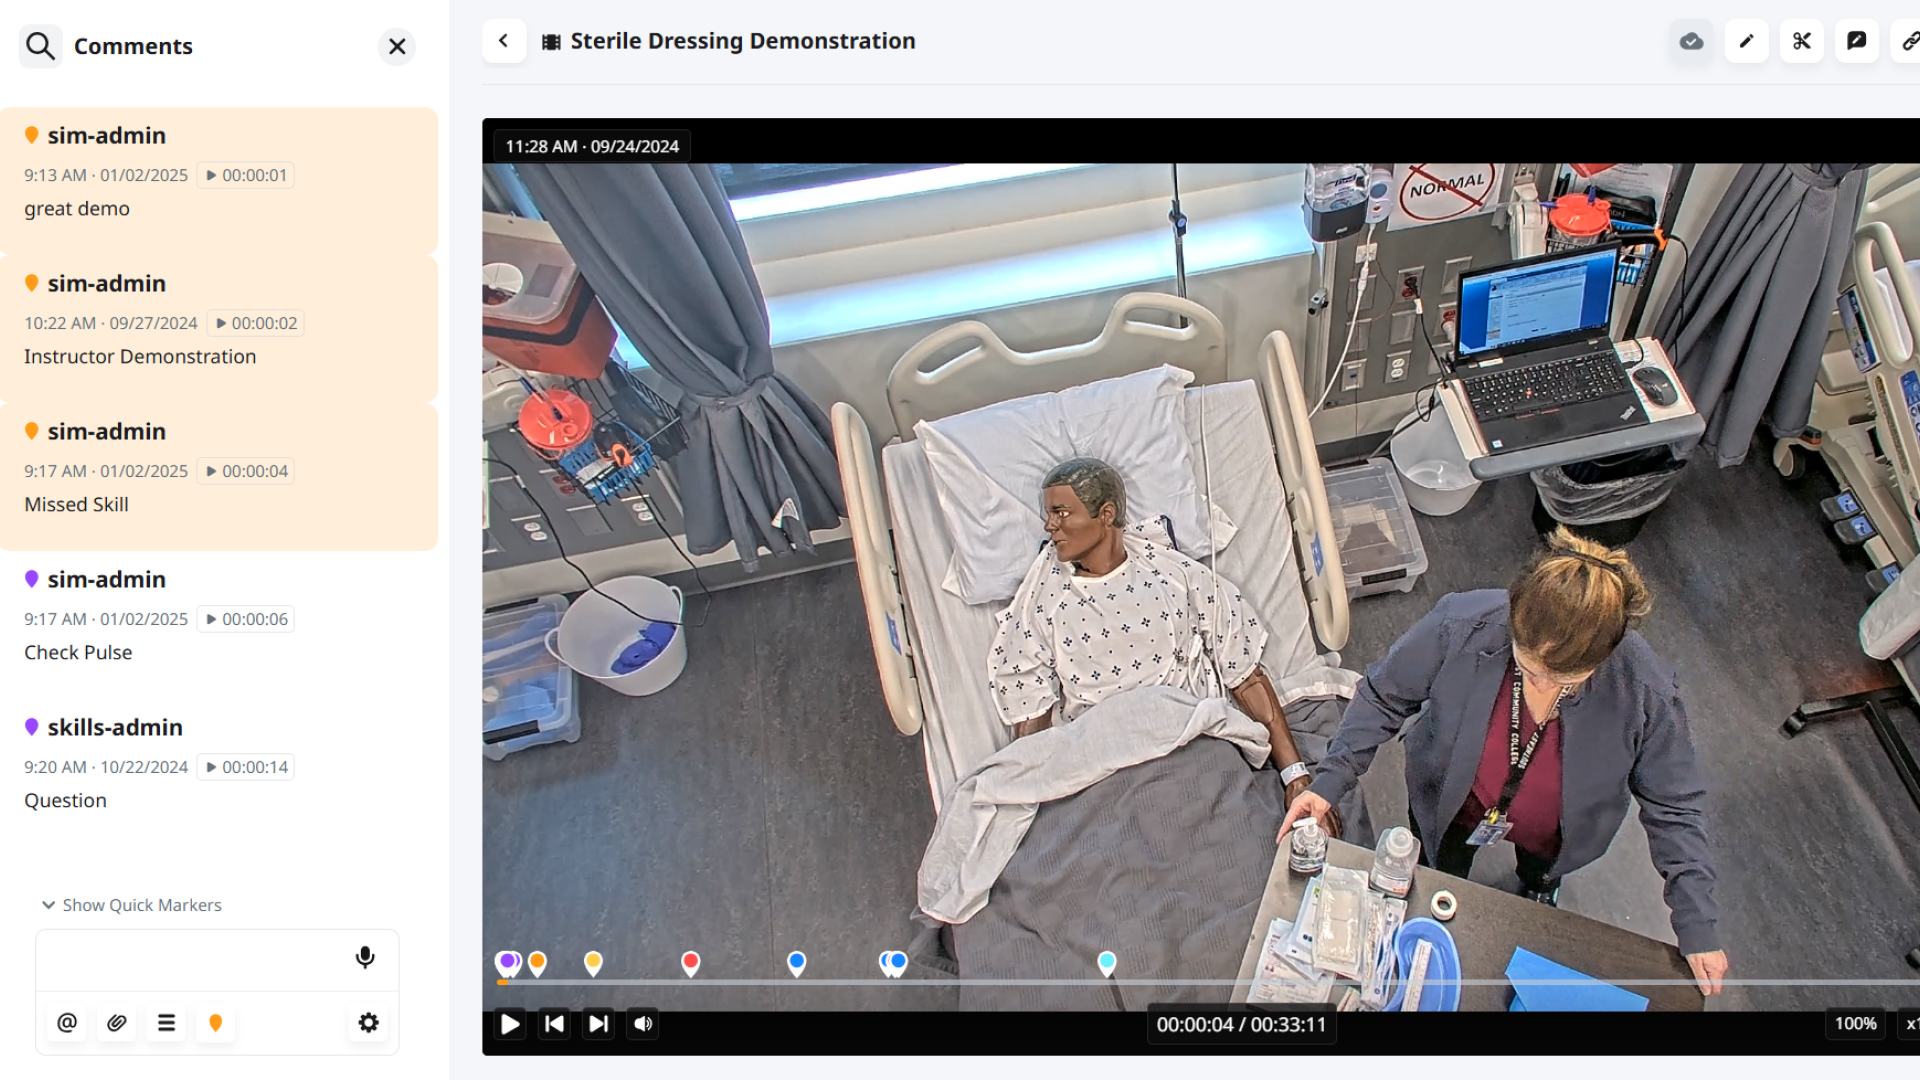Viewport: 1920px width, 1080px height.
Task: Select the 'Instructor Demonstration' comment
Action: point(219,329)
